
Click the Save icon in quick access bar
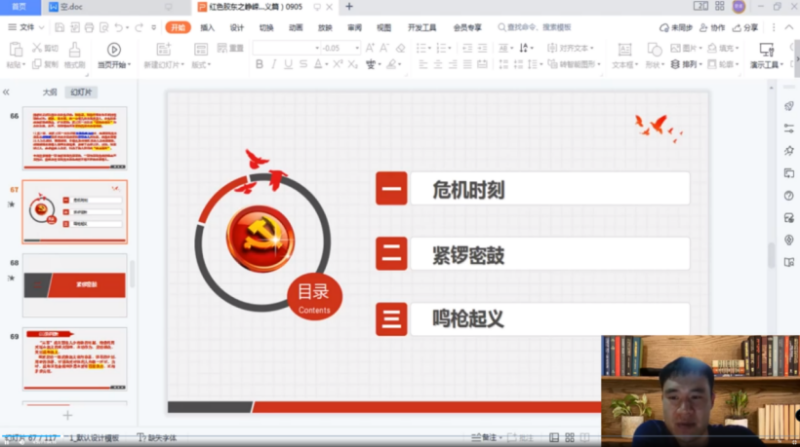(x=60, y=28)
